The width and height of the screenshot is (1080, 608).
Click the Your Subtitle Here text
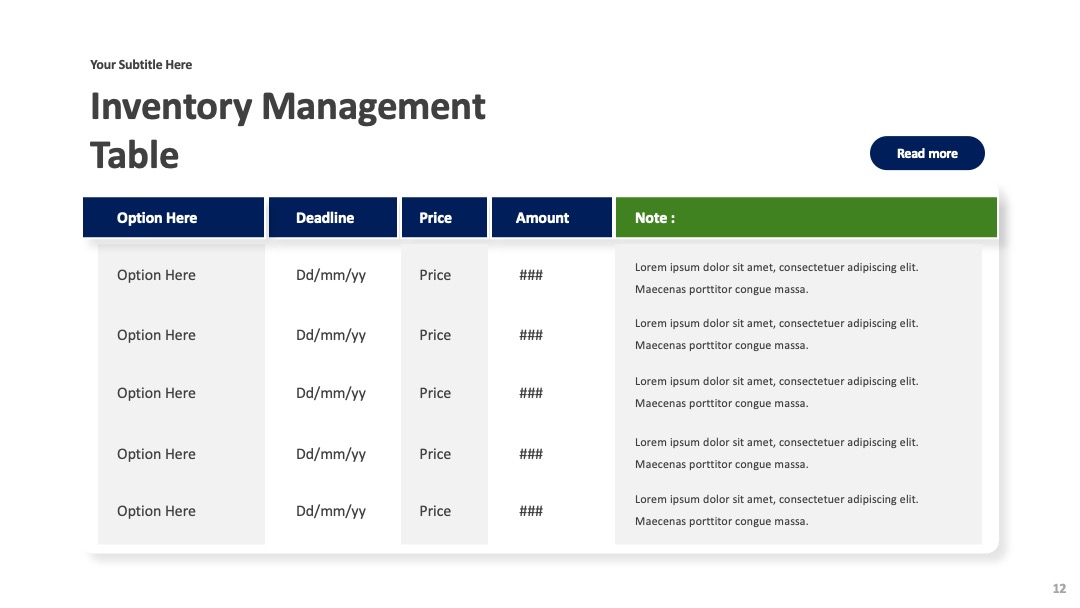coord(141,65)
